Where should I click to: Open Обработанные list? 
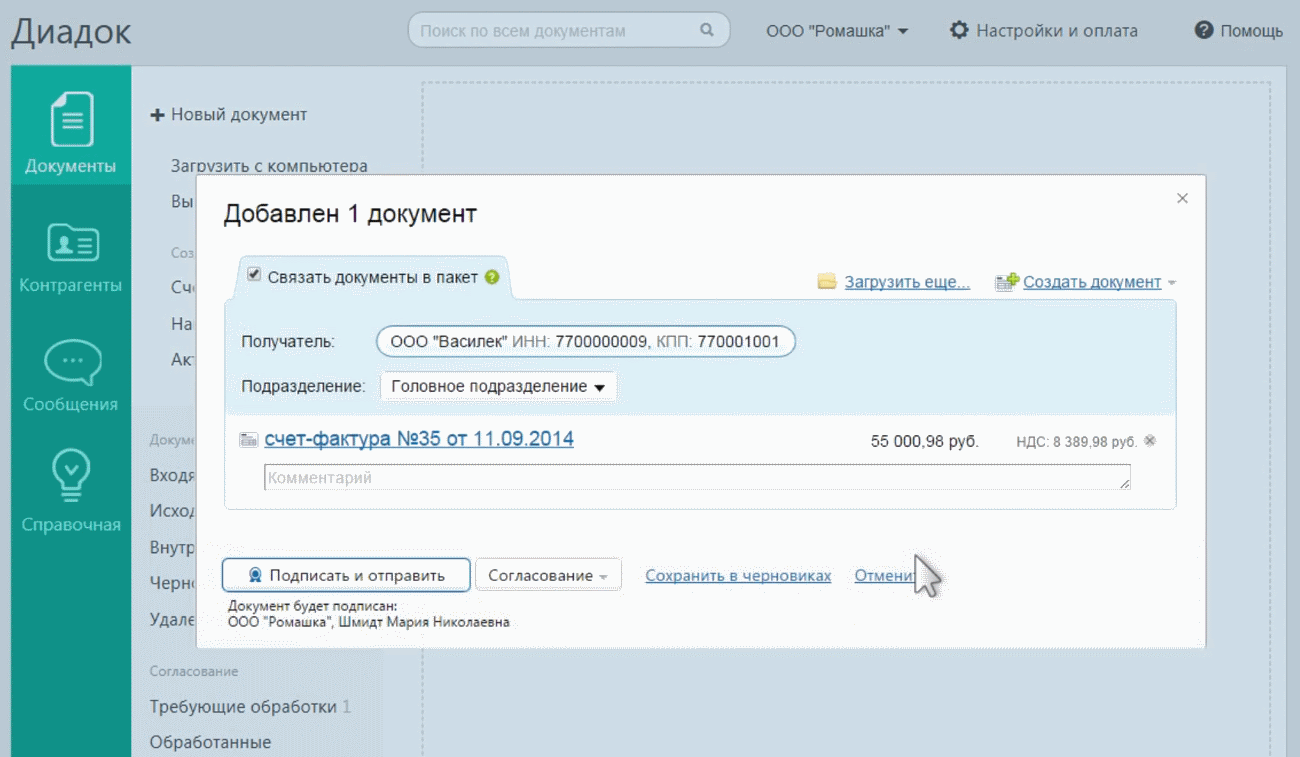tap(210, 743)
